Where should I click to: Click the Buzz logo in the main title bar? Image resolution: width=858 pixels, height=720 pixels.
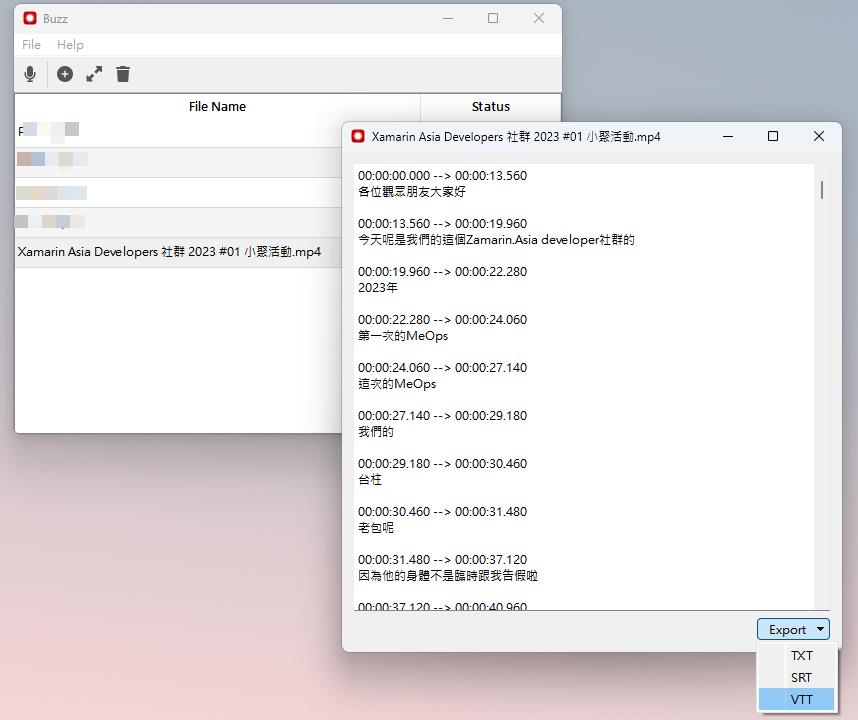click(29, 18)
